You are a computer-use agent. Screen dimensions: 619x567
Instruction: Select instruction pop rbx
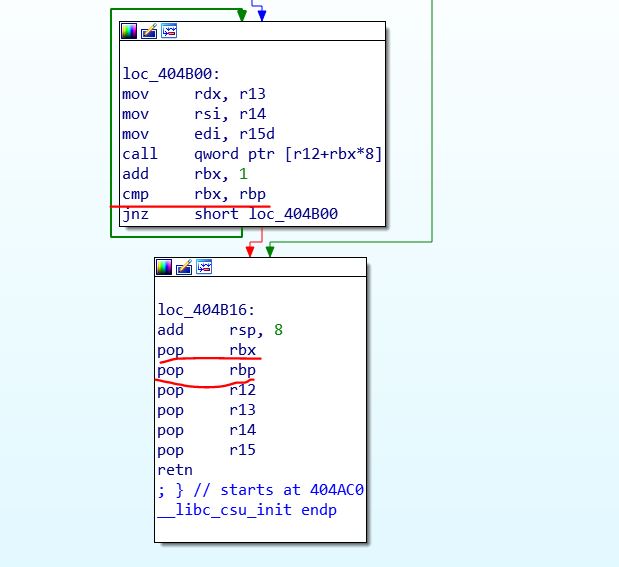206,350
